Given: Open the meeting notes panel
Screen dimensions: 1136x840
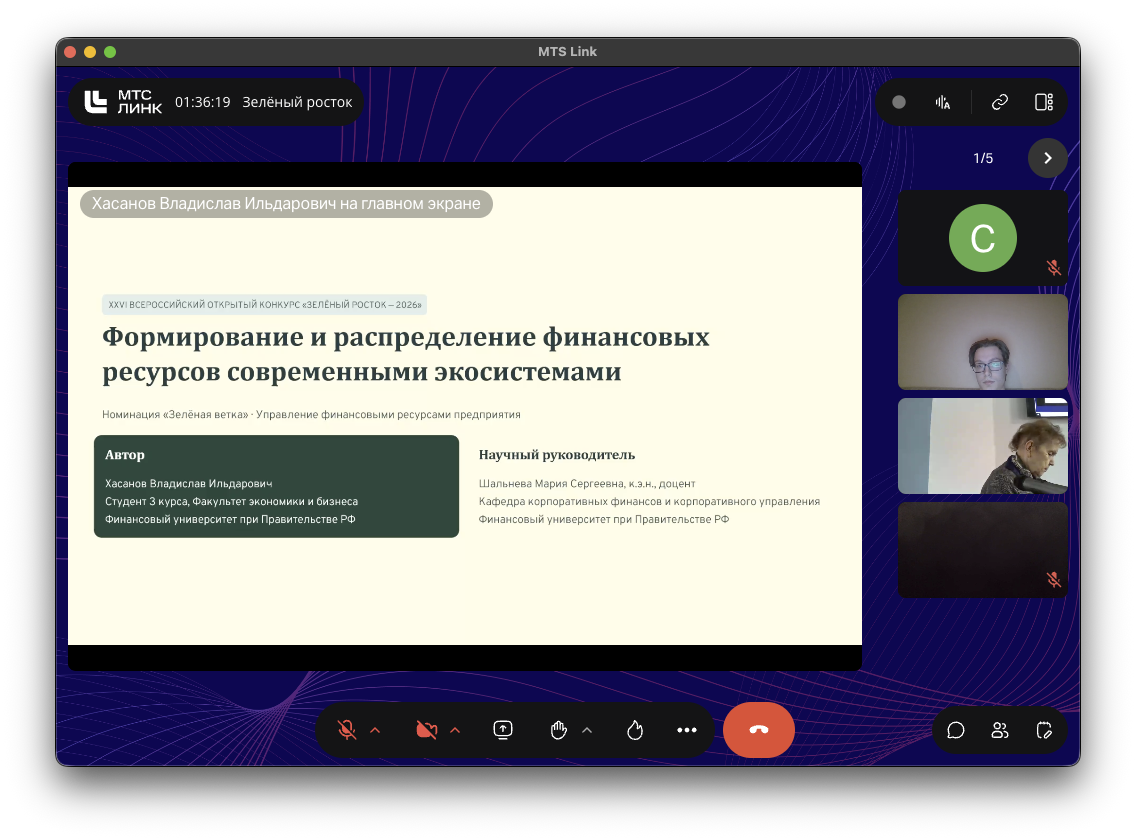Looking at the screenshot, I should (1045, 730).
